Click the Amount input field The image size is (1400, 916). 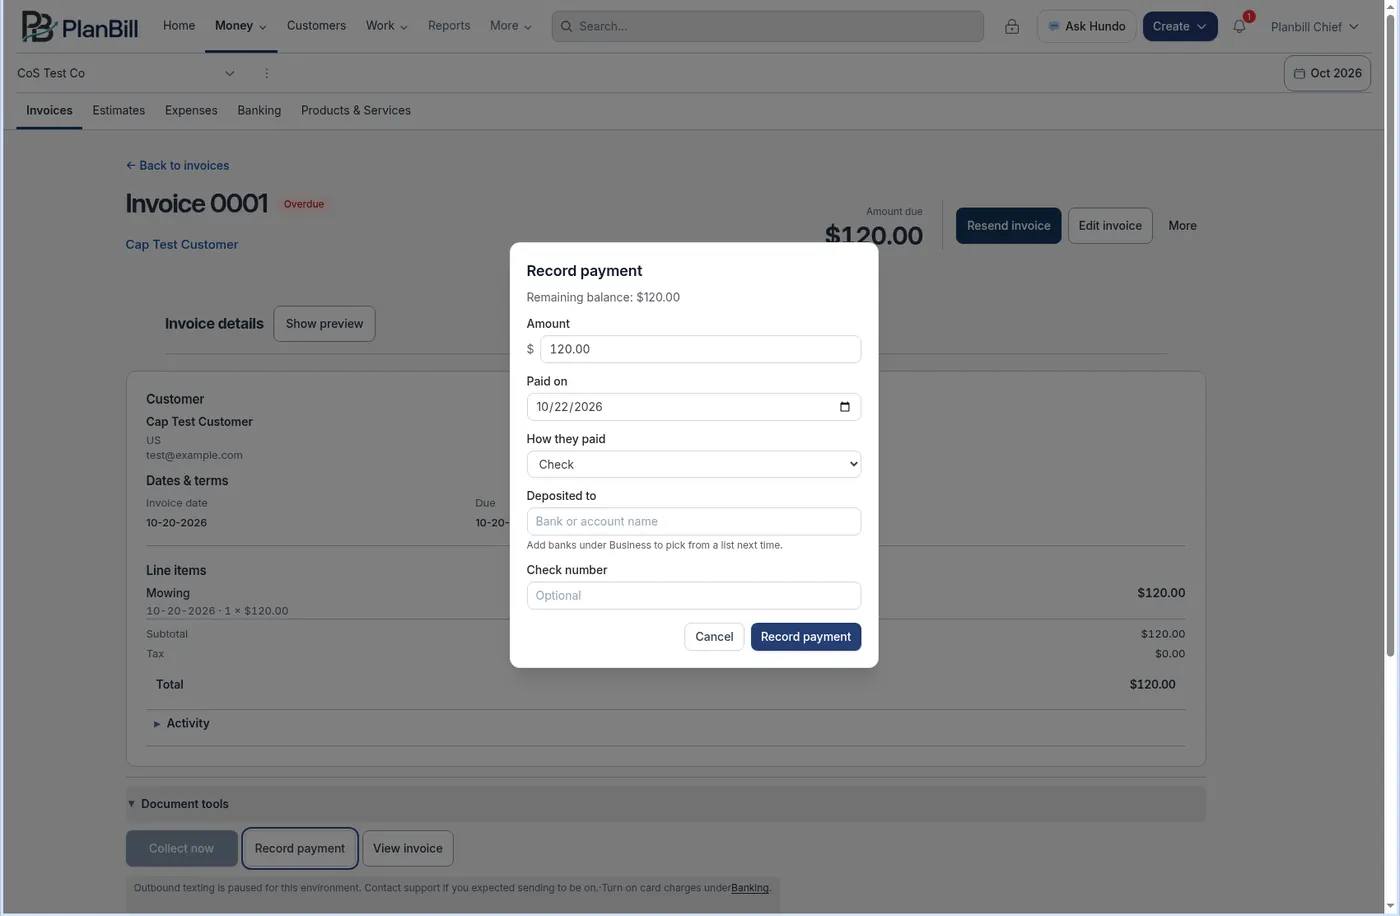click(700, 349)
